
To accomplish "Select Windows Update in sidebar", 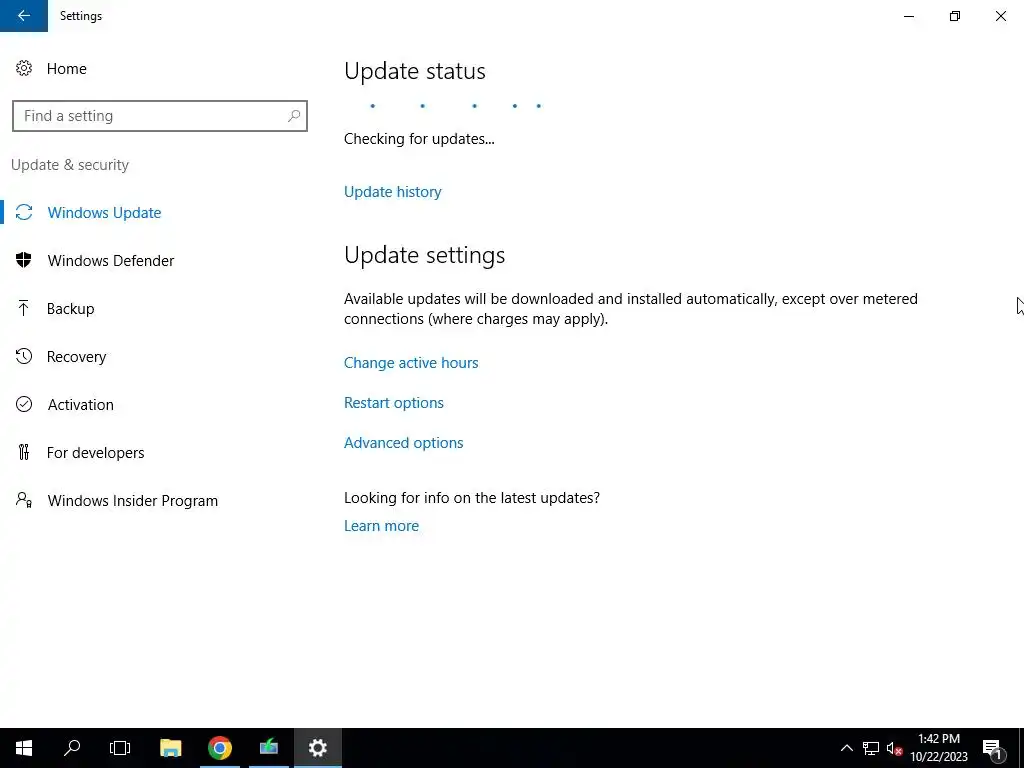I will coord(104,213).
